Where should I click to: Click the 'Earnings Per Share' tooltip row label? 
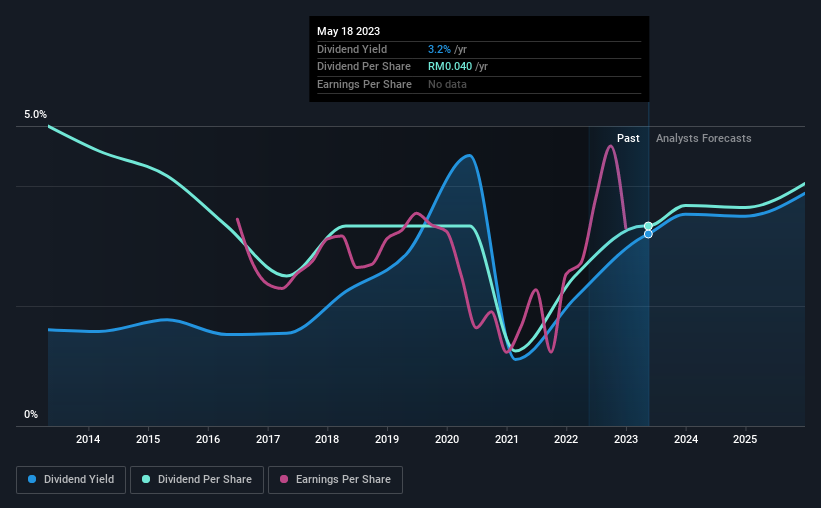[x=364, y=84]
